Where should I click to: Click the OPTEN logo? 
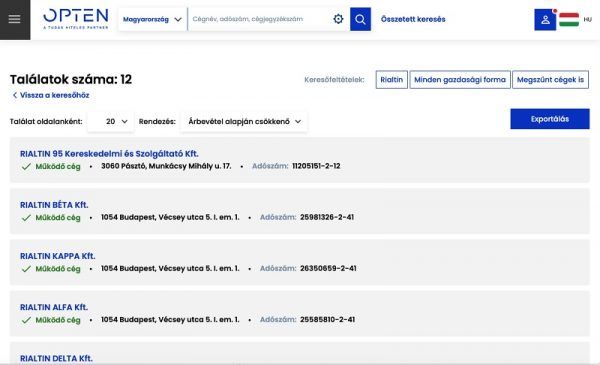(76, 19)
